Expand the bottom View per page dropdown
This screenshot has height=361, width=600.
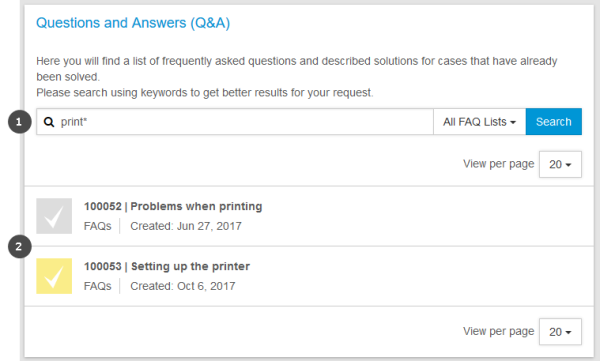click(x=560, y=332)
